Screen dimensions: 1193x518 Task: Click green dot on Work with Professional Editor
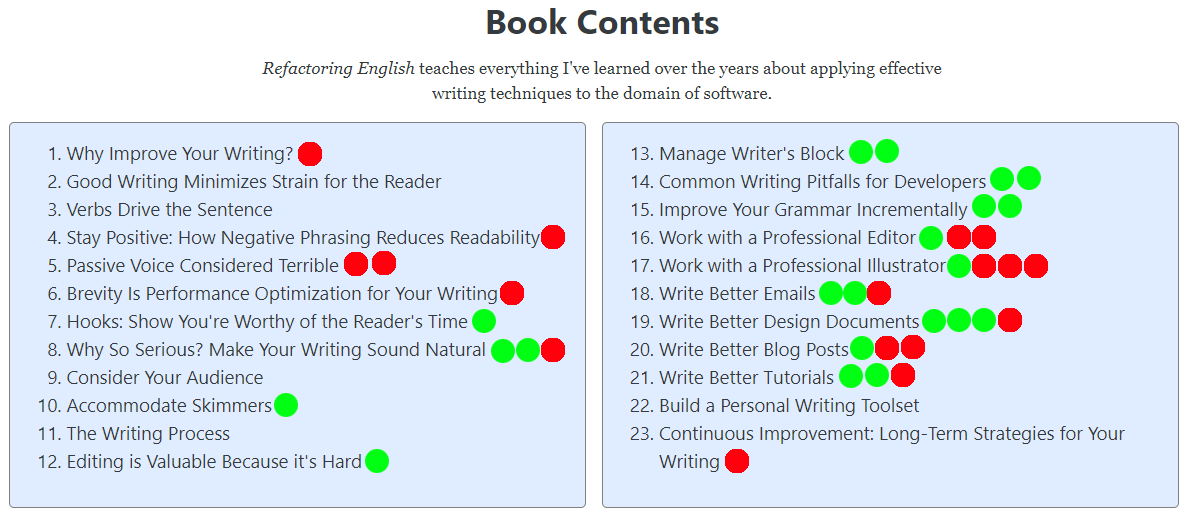(931, 237)
